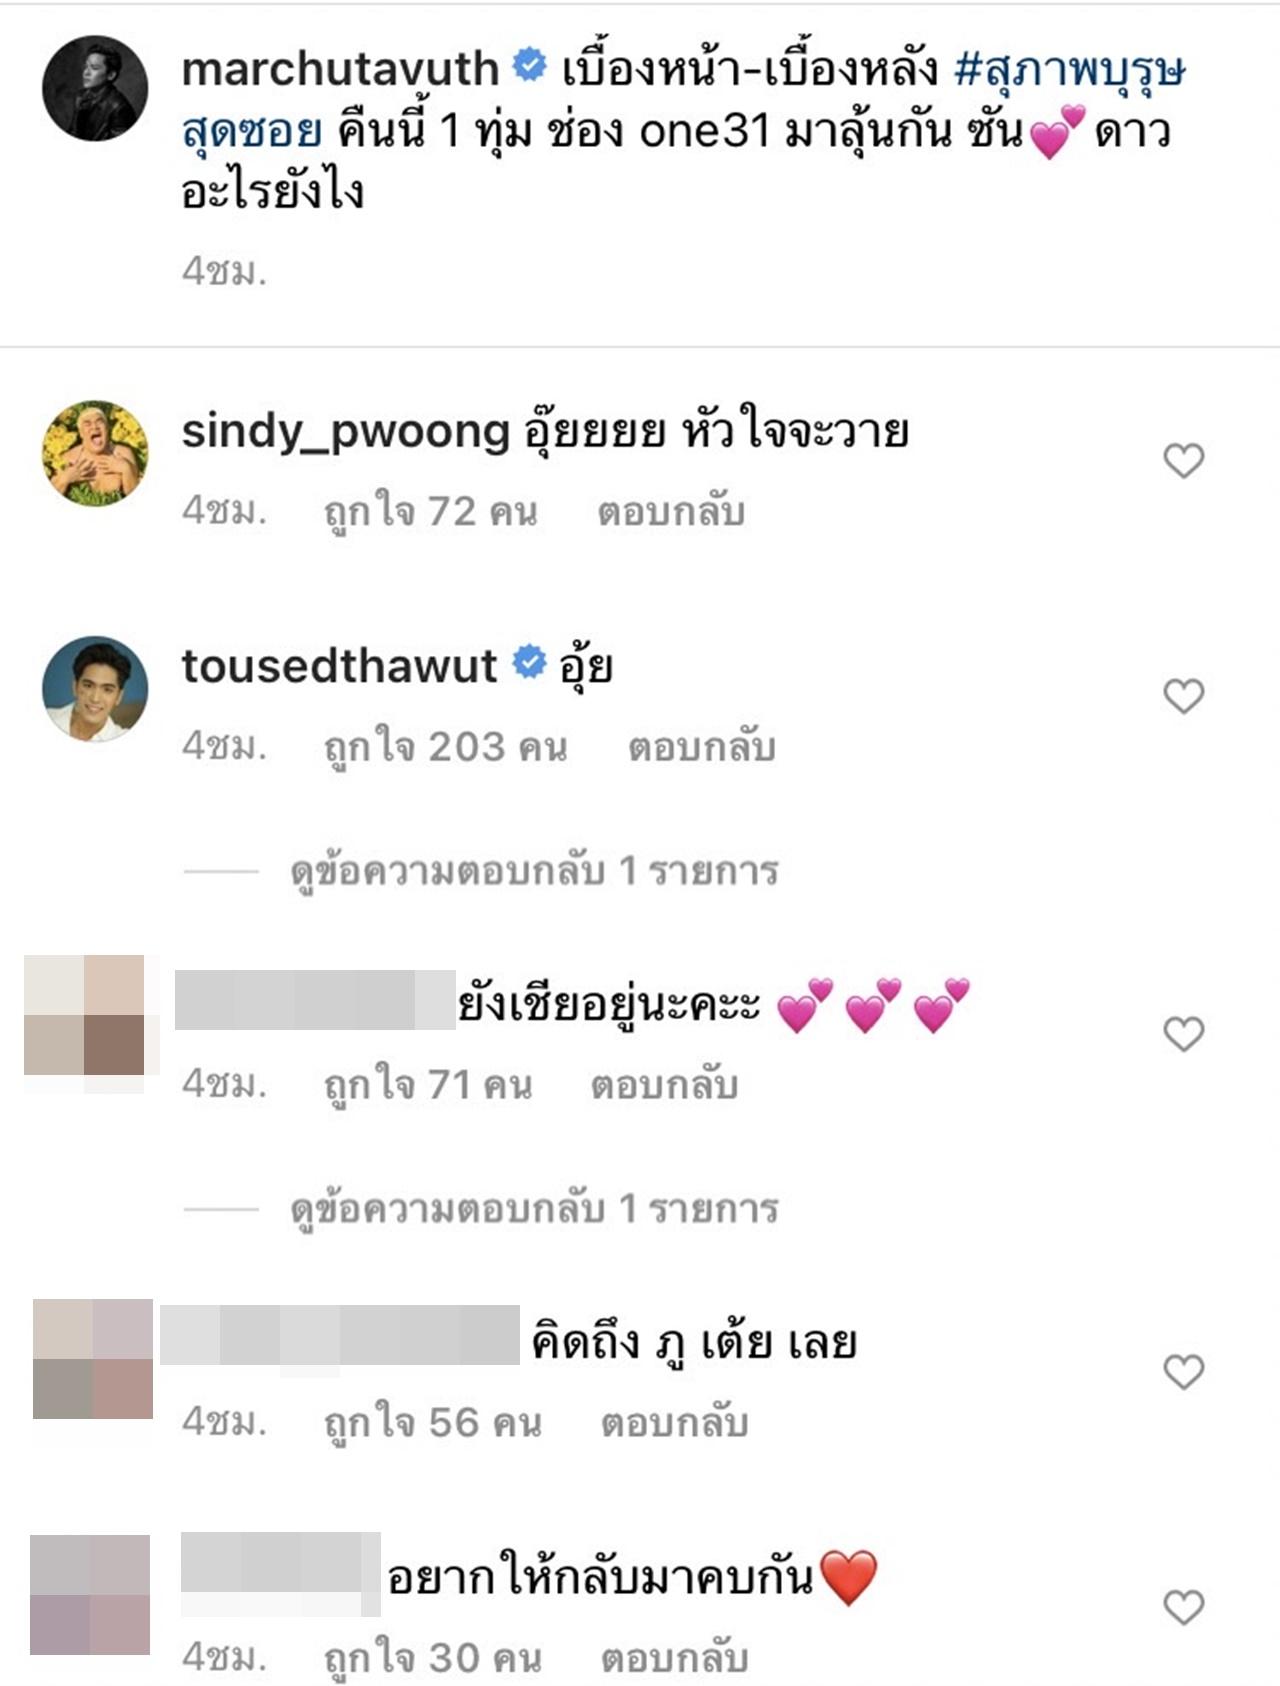Open sindy_pwoong avatar
The width and height of the screenshot is (1280, 1686).
[x=95, y=453]
